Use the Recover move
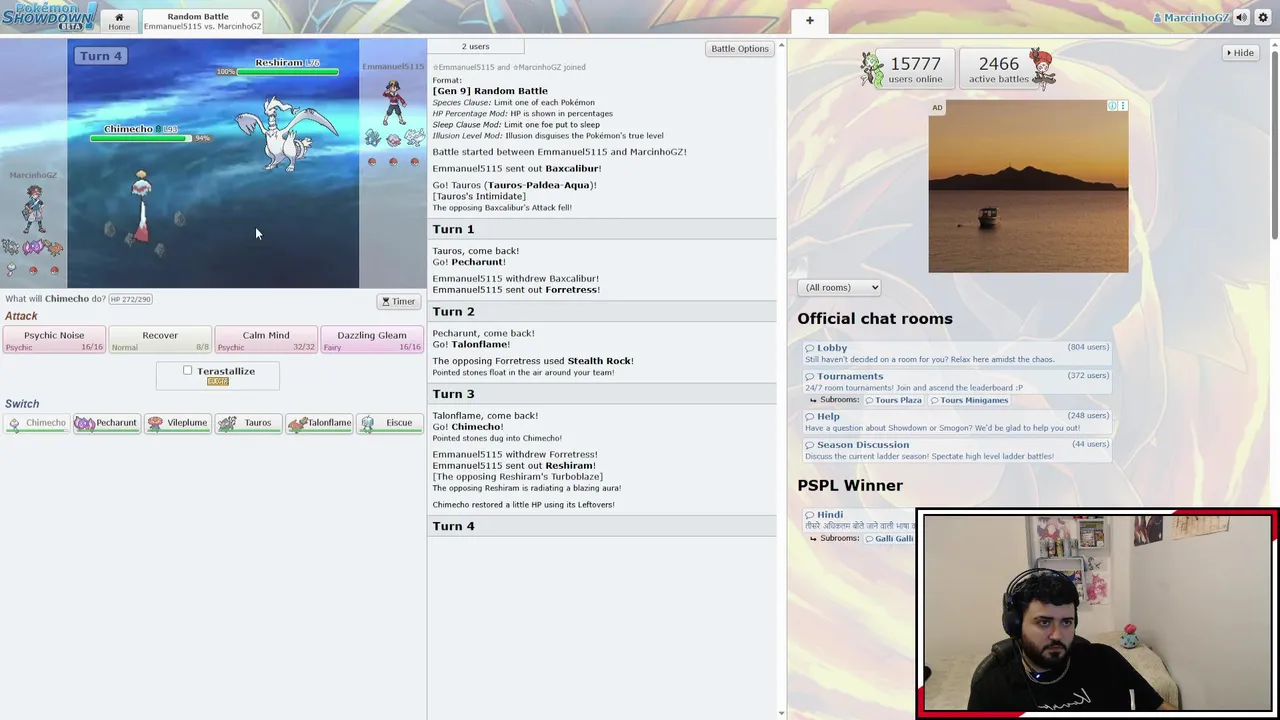The image size is (1280, 720). pos(160,340)
